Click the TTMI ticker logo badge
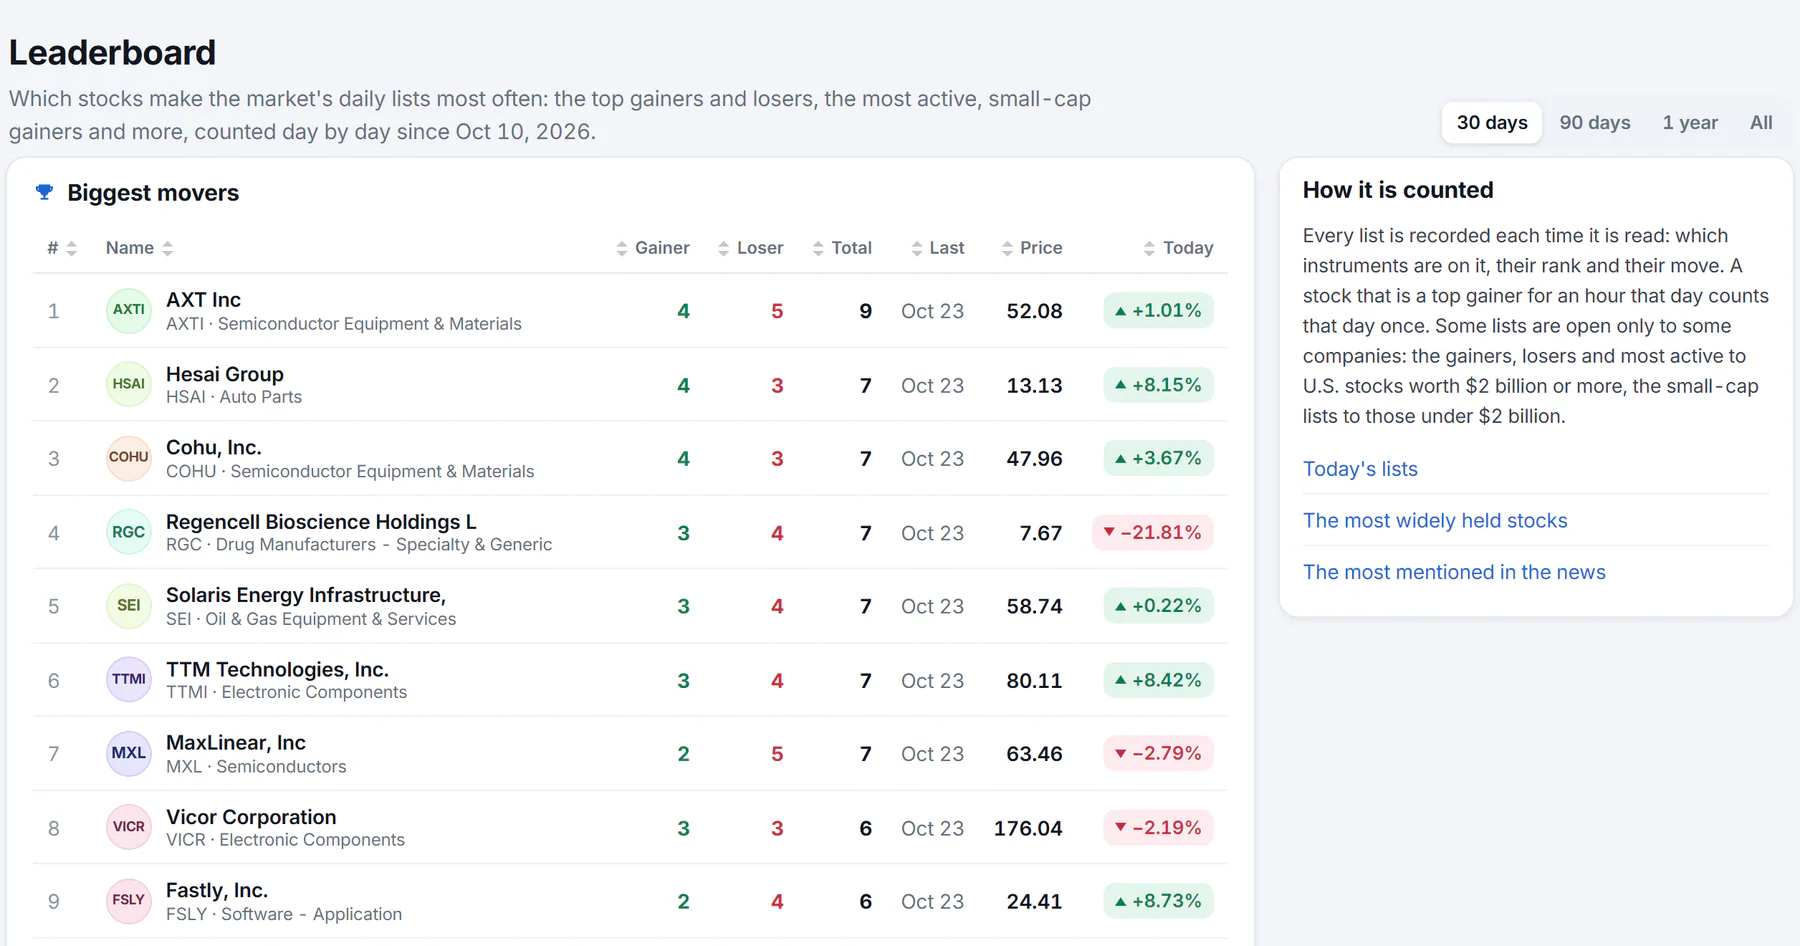The width and height of the screenshot is (1800, 946). pos(128,680)
